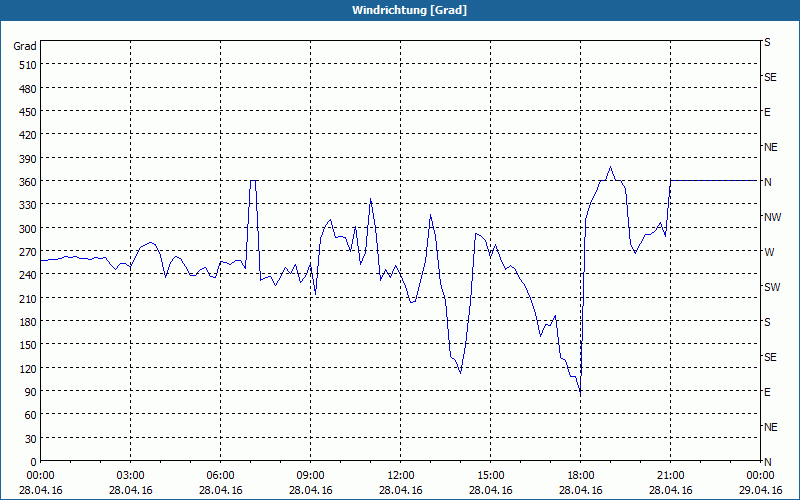
Task: Select the 12:00 time axis label
Action: [401, 476]
